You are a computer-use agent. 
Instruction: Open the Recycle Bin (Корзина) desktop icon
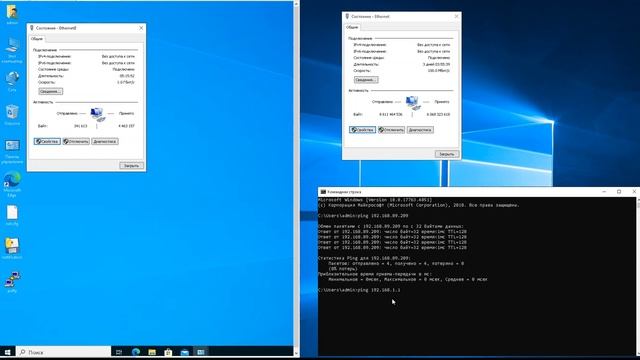(x=12, y=114)
